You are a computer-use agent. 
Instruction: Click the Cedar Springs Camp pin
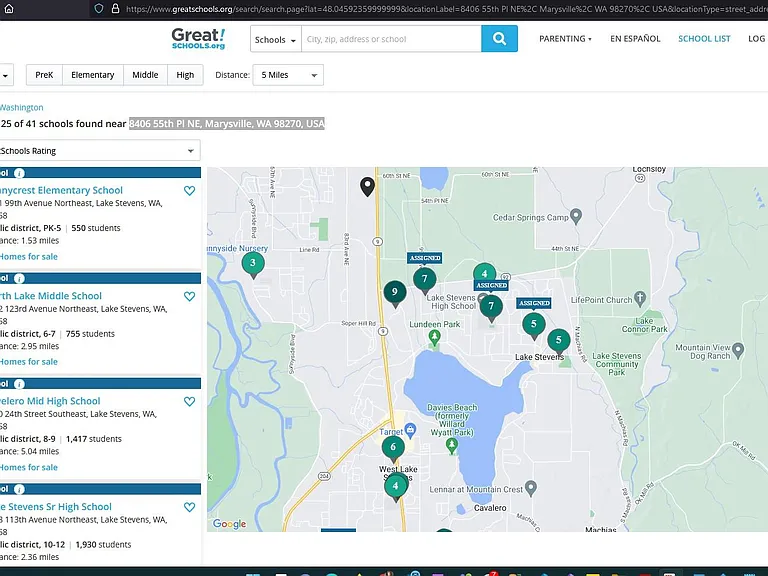(576, 216)
